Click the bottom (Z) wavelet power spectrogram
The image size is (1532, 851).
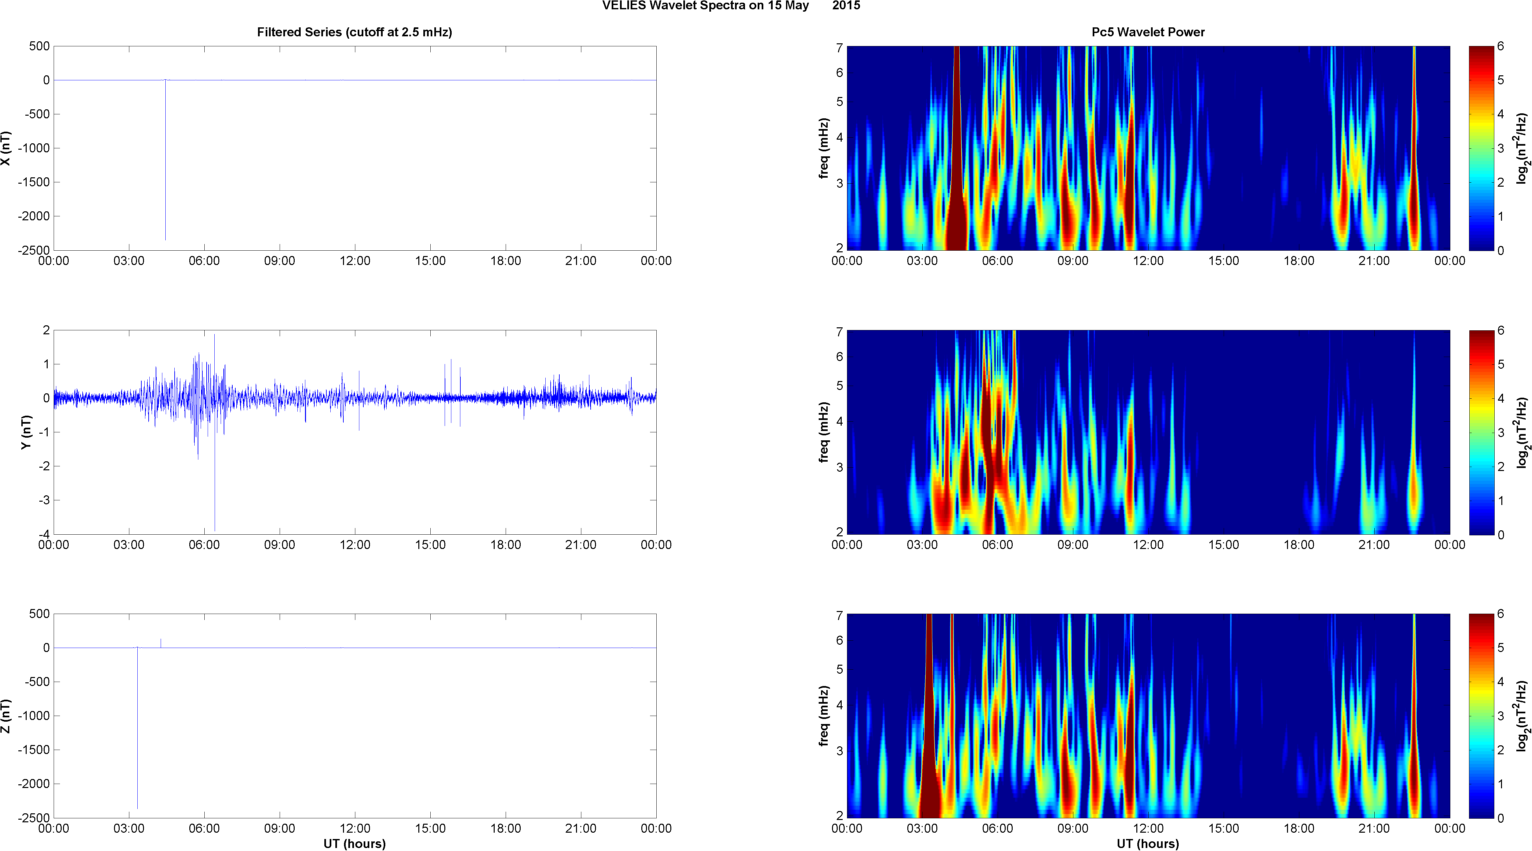pyautogui.click(x=1148, y=716)
